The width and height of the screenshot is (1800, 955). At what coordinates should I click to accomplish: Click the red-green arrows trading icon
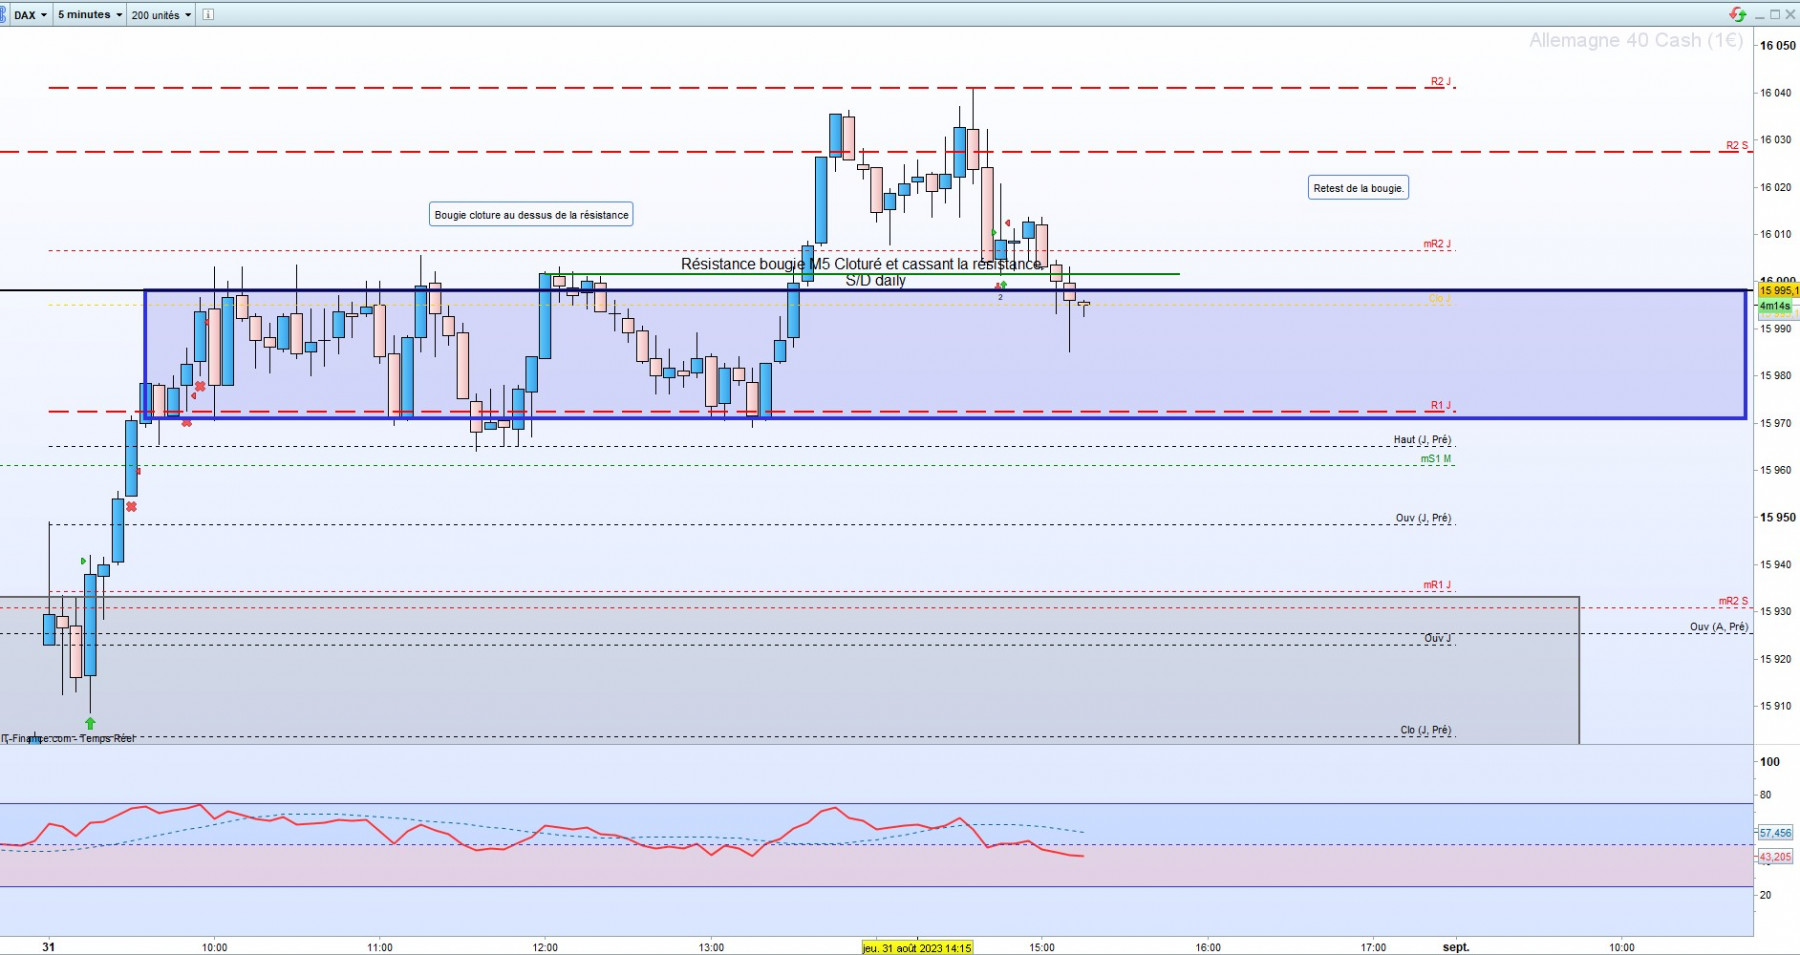coord(1738,14)
